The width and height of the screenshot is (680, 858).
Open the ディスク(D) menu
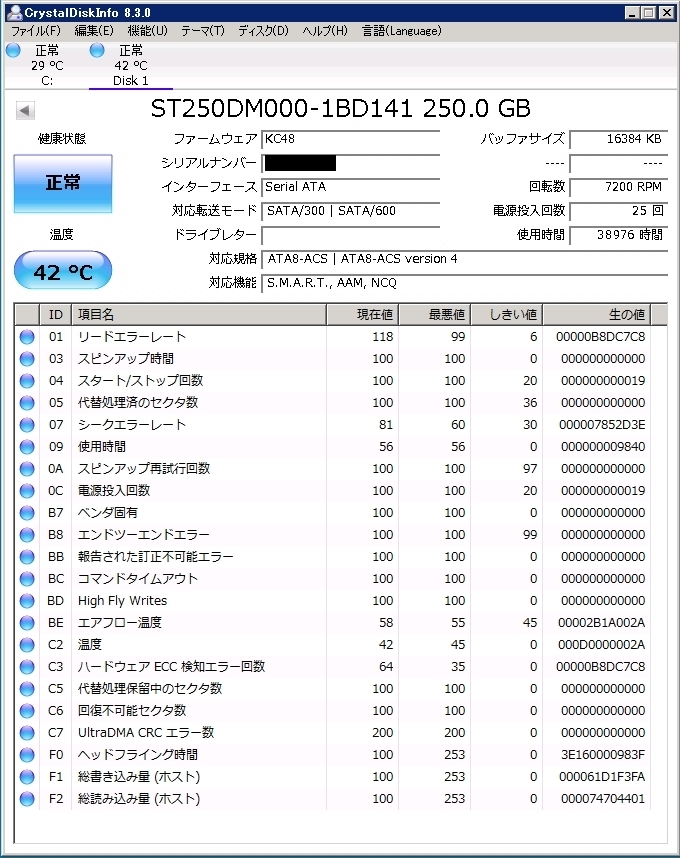tap(263, 31)
